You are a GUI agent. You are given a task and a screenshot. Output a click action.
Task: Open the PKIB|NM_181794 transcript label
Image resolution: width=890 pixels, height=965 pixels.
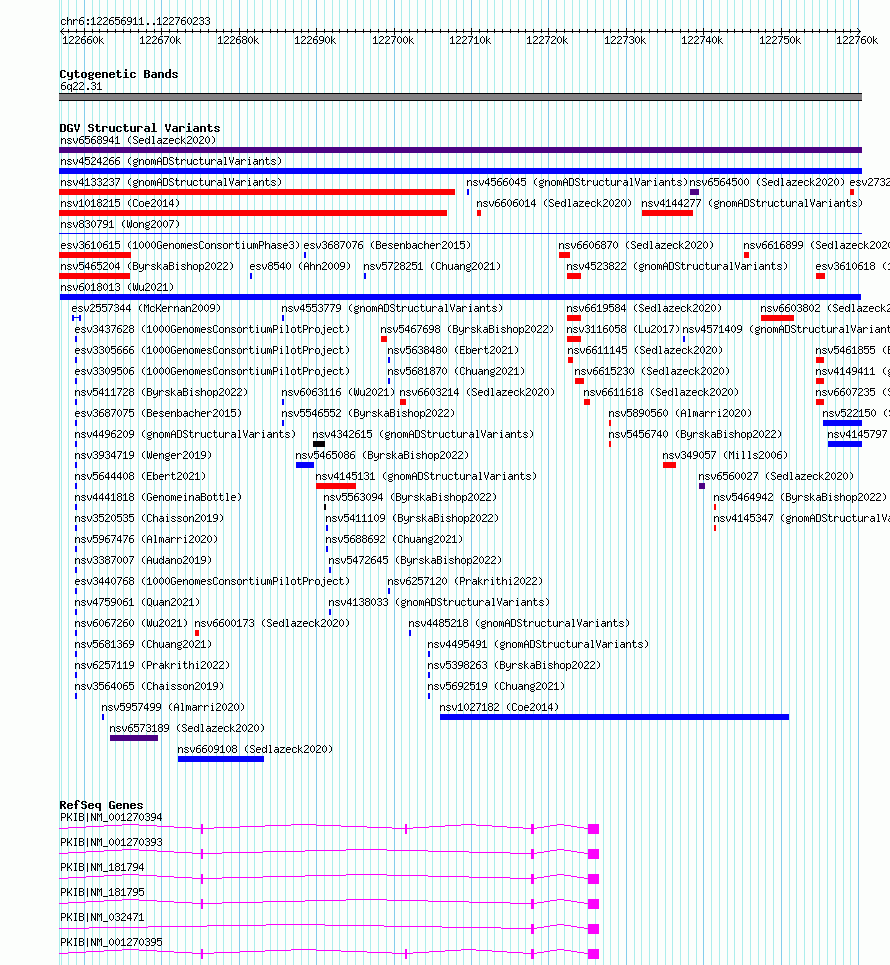102,867
